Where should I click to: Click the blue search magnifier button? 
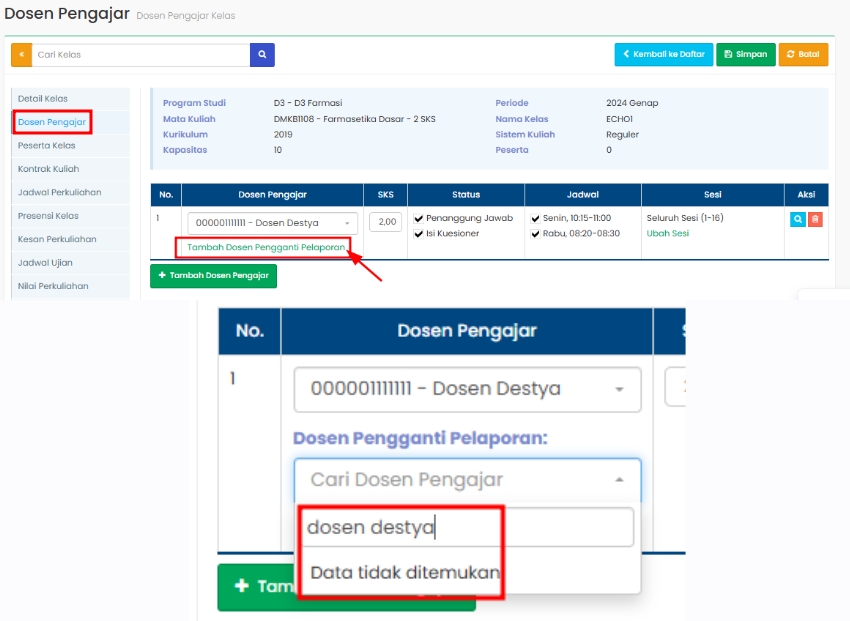pos(262,55)
